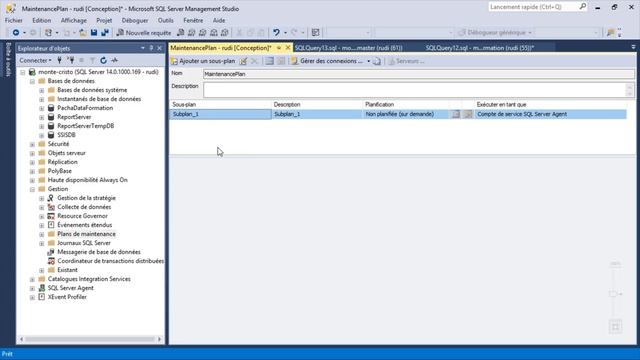Click the navigate backward toolbar icon

click(x=16, y=32)
